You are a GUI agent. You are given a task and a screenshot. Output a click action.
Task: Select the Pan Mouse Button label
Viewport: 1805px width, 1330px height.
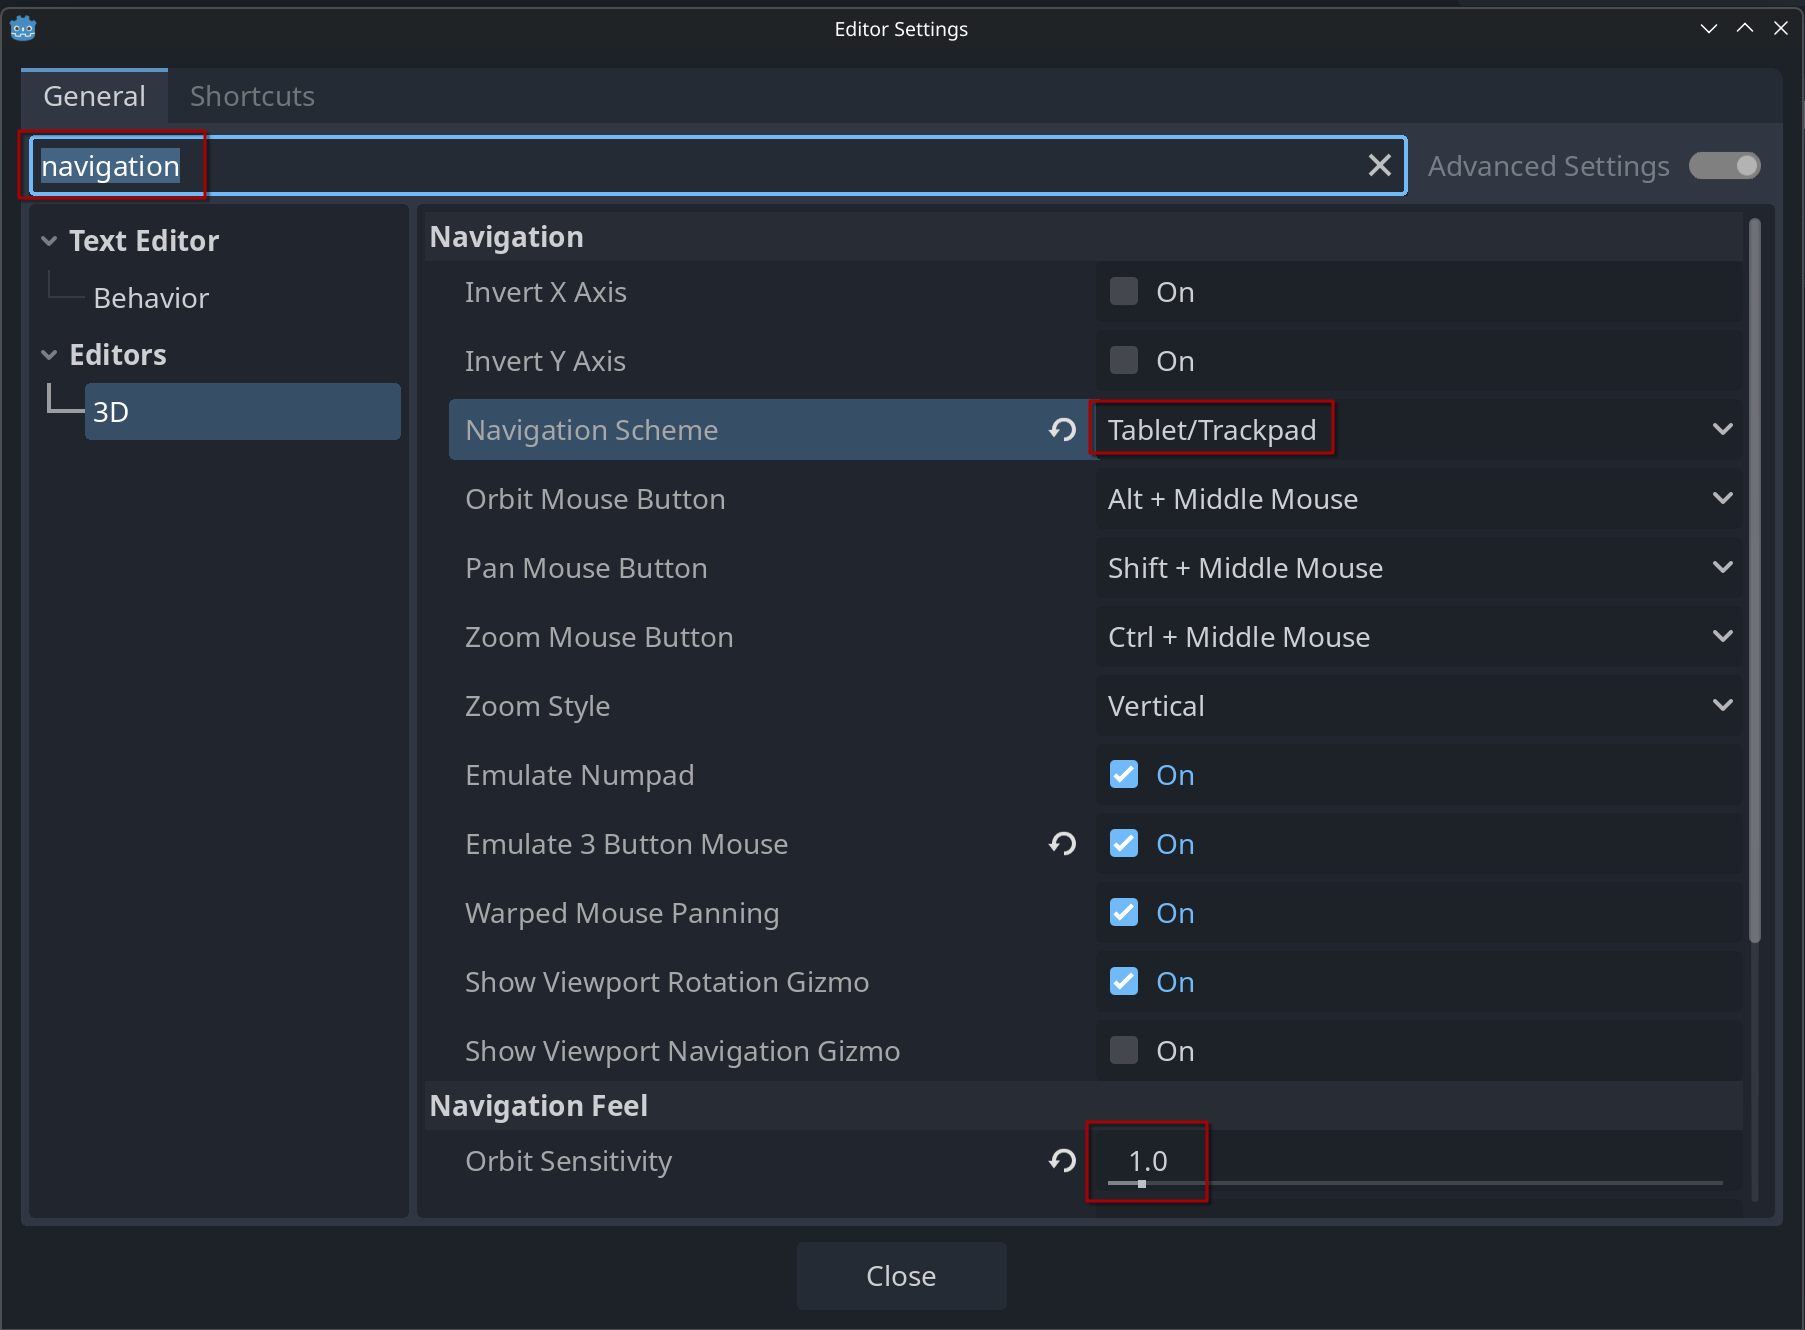586,568
